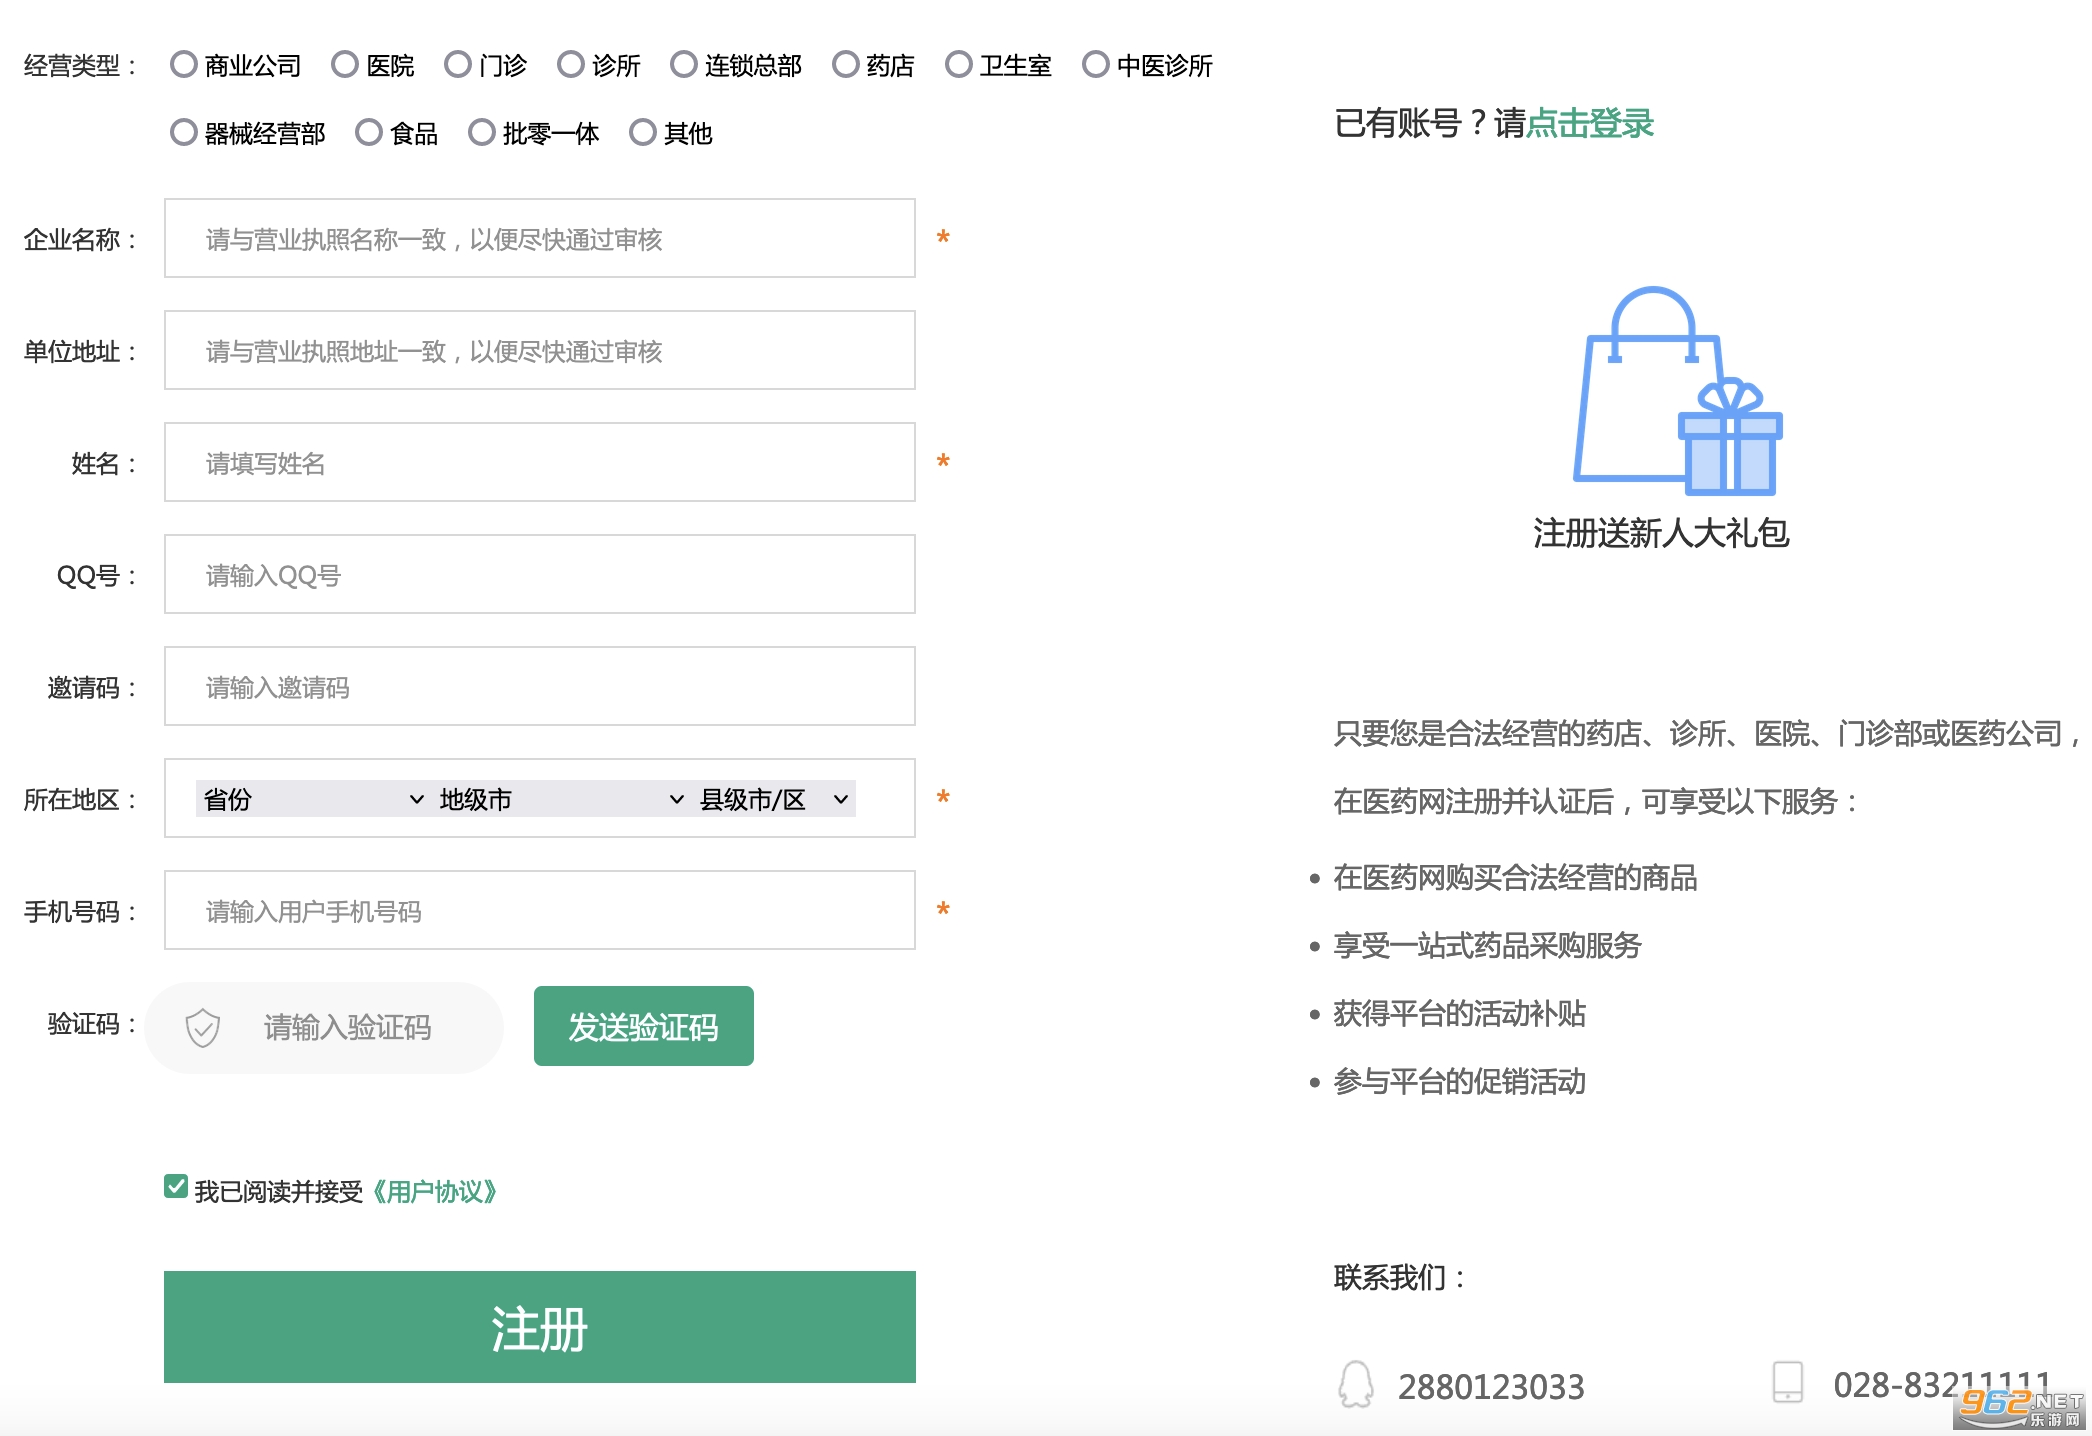
Task: Click the QQ penguin contact icon
Action: [1356, 1385]
